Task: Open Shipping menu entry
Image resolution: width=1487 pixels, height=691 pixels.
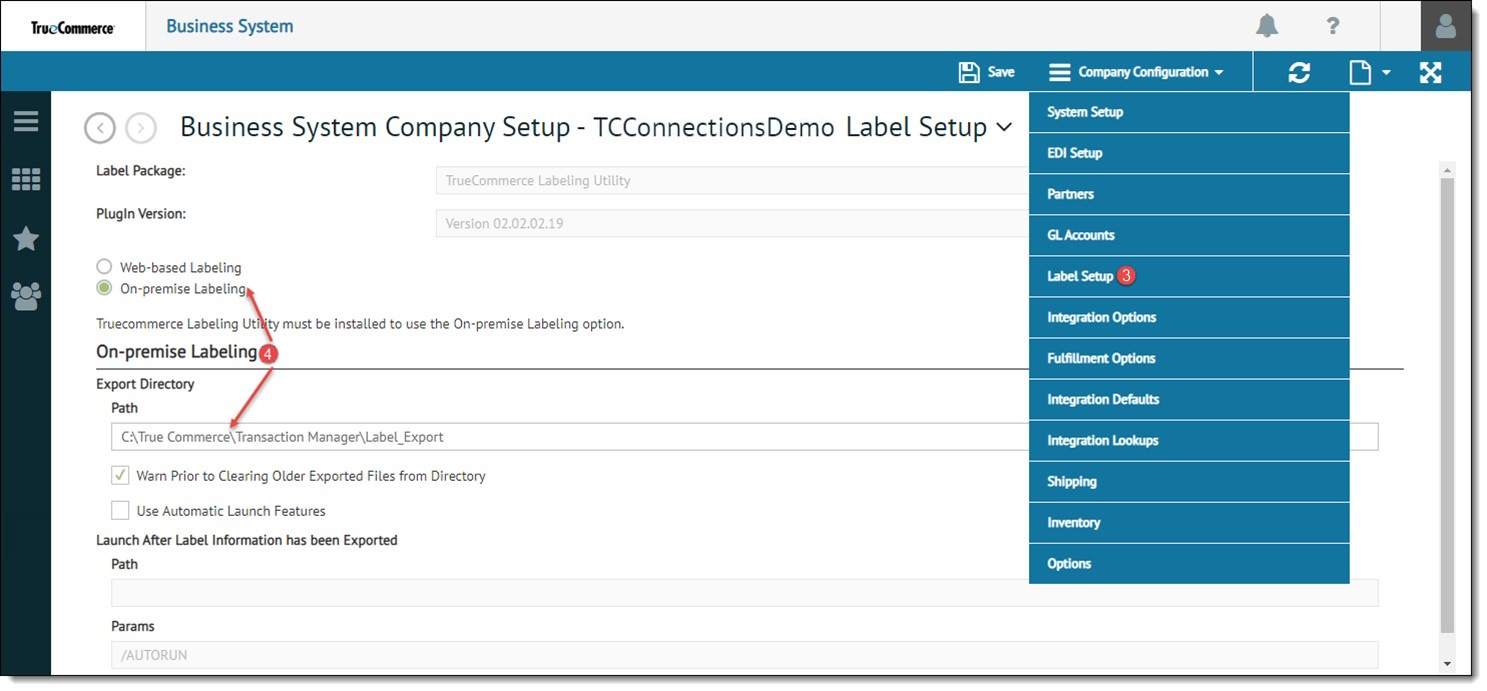Action: (x=1189, y=481)
